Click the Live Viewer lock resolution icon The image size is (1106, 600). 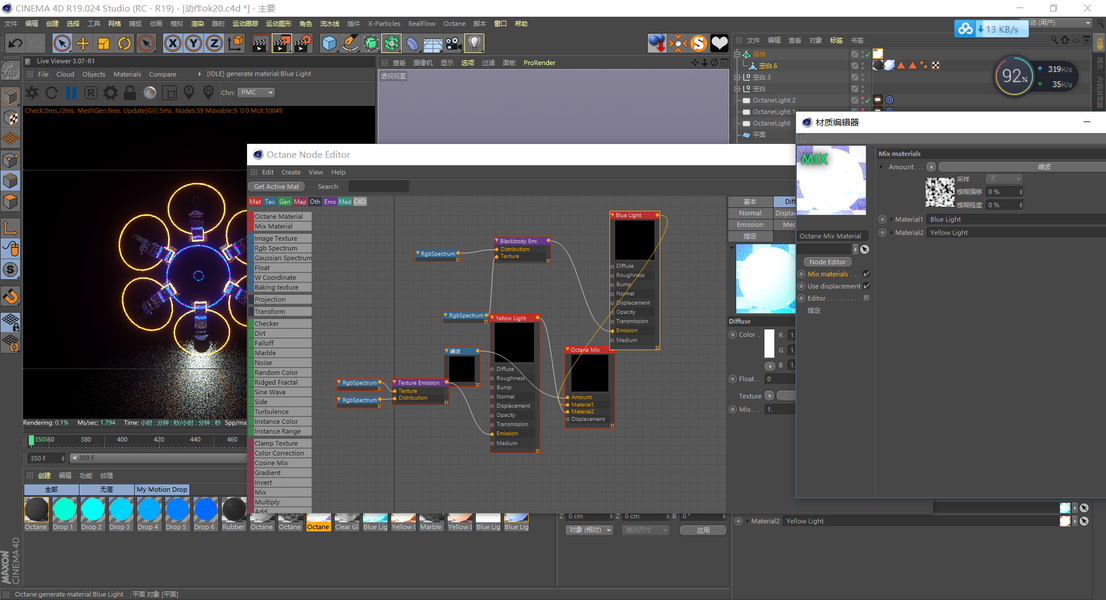click(130, 92)
